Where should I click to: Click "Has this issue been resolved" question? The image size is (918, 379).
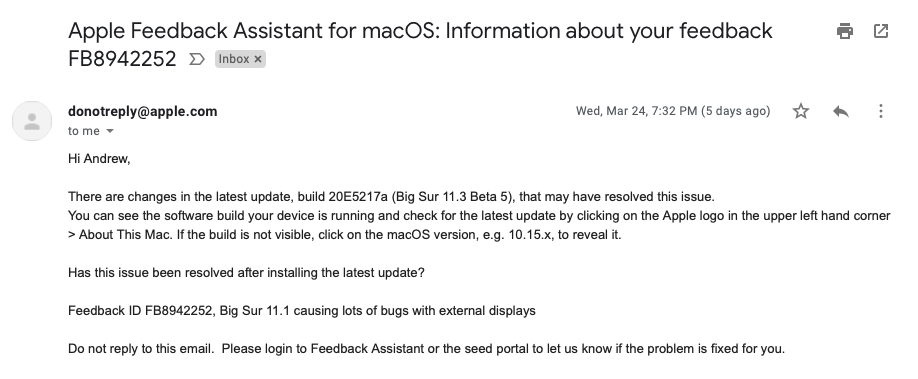tap(246, 273)
